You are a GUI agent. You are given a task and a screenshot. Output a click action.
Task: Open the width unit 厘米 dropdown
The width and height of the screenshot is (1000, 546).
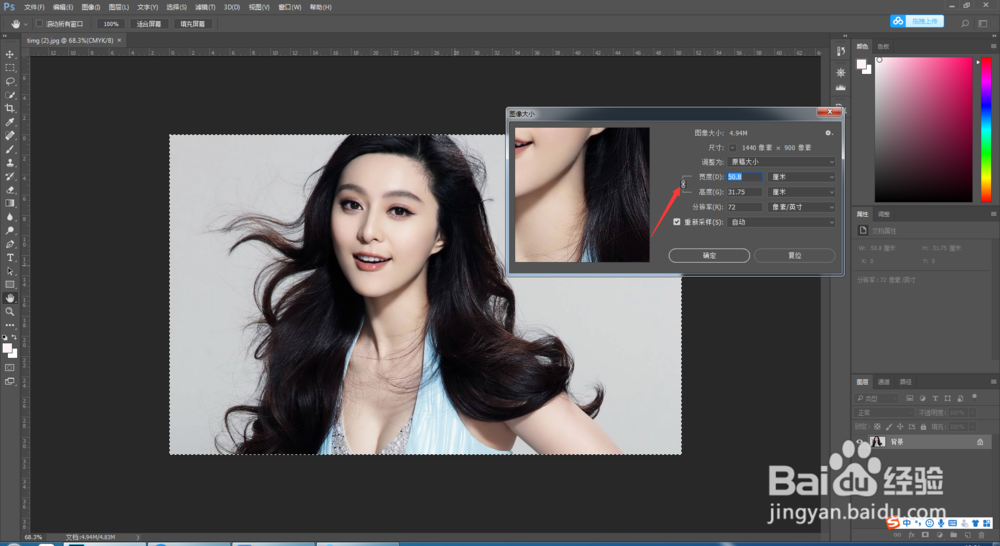pyautogui.click(x=801, y=177)
